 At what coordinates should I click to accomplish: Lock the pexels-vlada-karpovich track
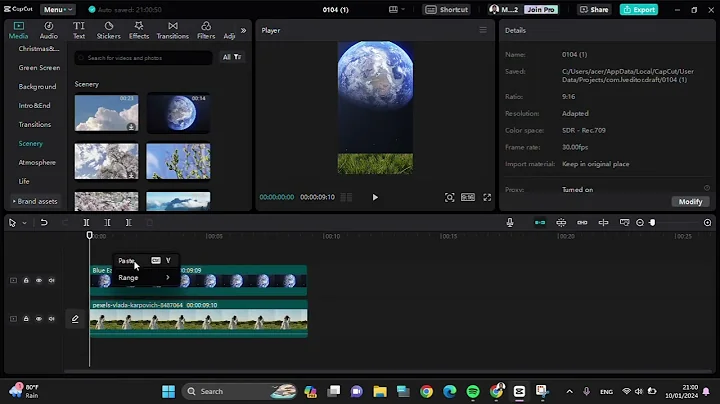coord(26,319)
